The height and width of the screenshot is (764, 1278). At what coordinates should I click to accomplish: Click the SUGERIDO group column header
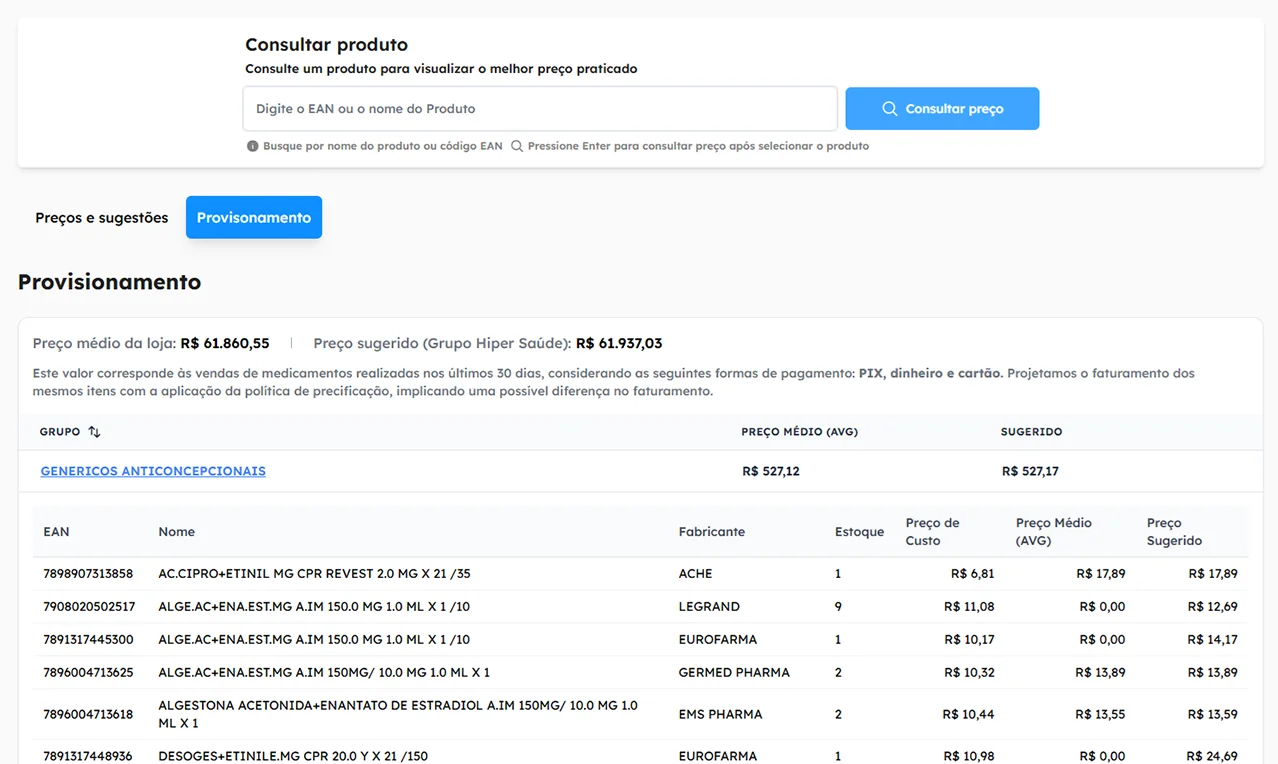tap(1031, 432)
